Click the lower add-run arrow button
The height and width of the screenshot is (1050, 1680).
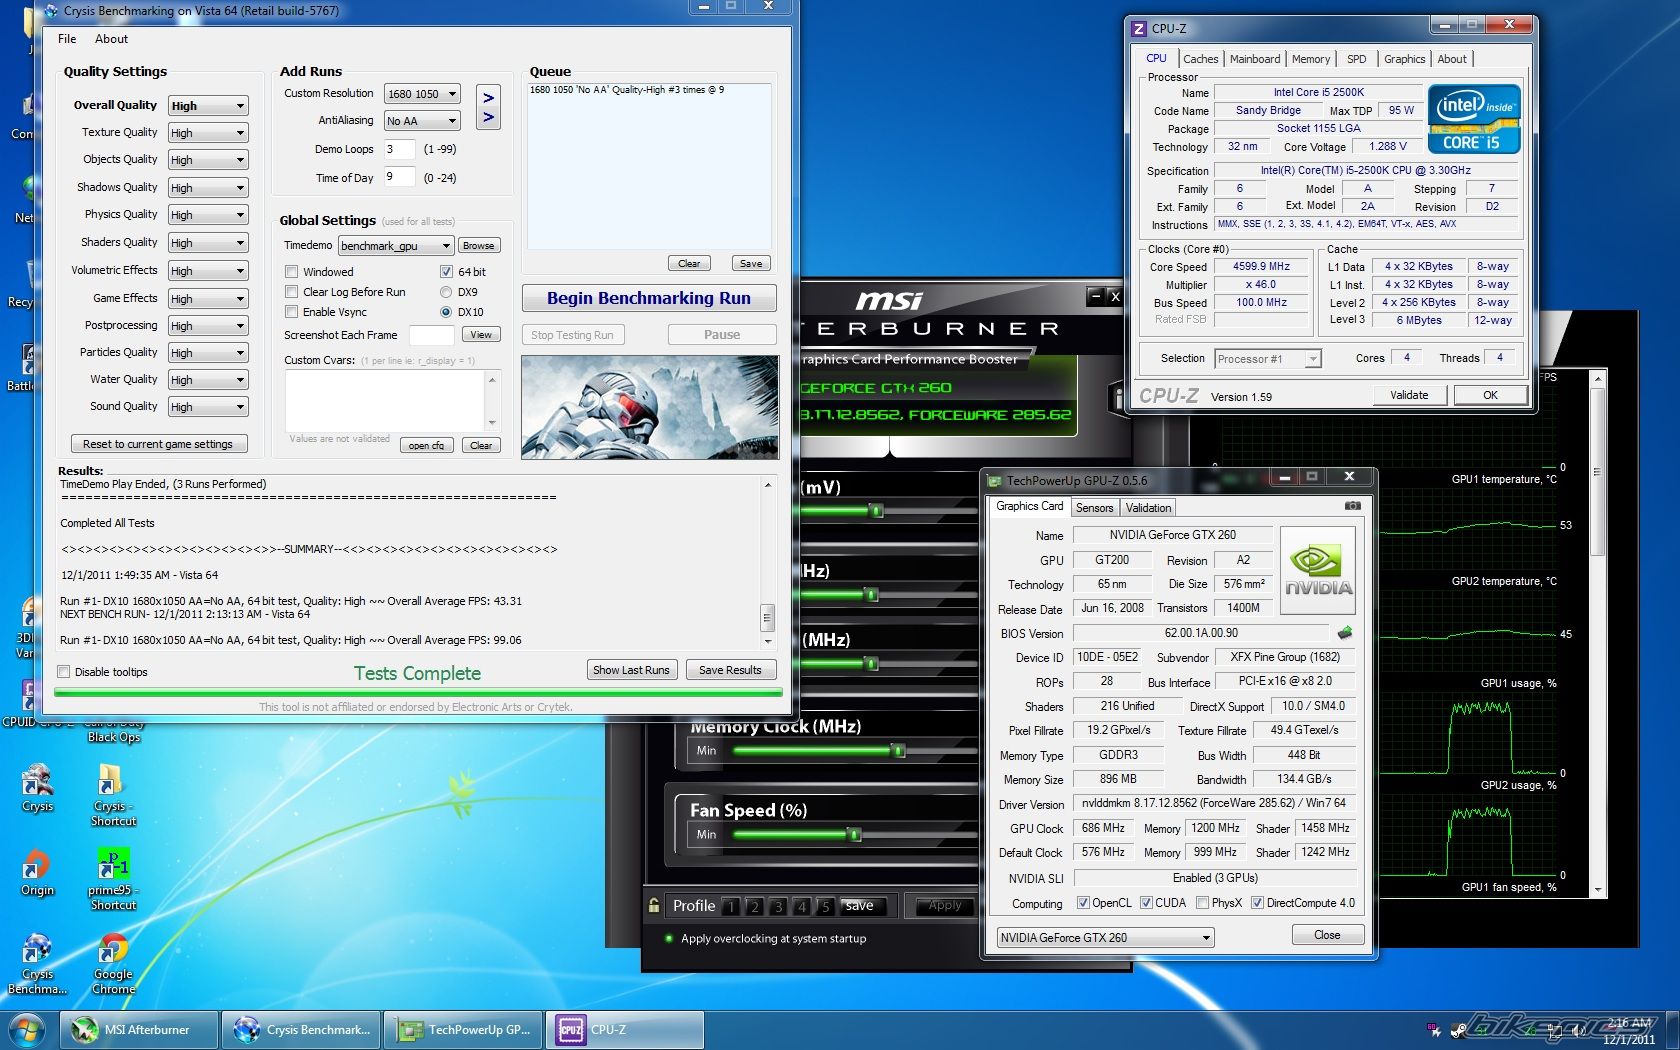488,117
